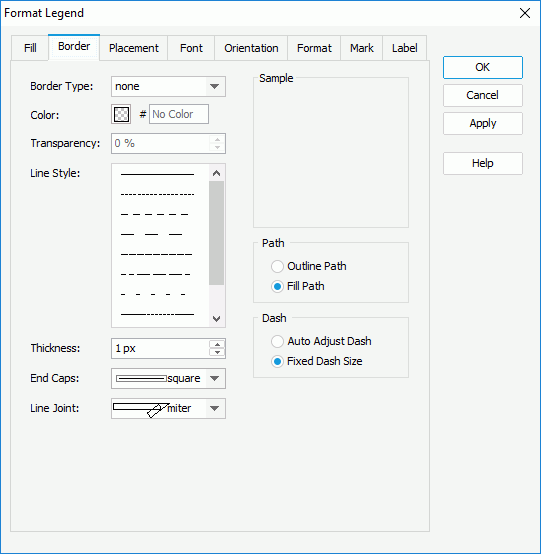Image resolution: width=541 pixels, height=554 pixels.
Task: Close the Format Legend window
Action: coord(525,13)
